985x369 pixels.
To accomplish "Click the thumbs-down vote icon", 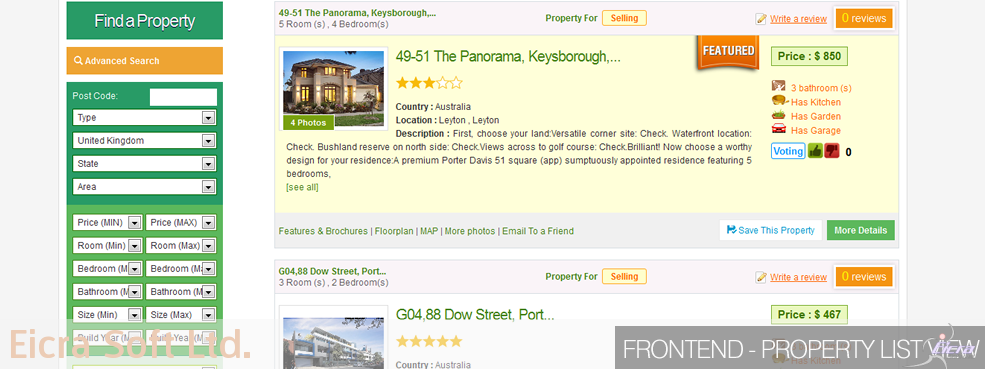I will (832, 151).
